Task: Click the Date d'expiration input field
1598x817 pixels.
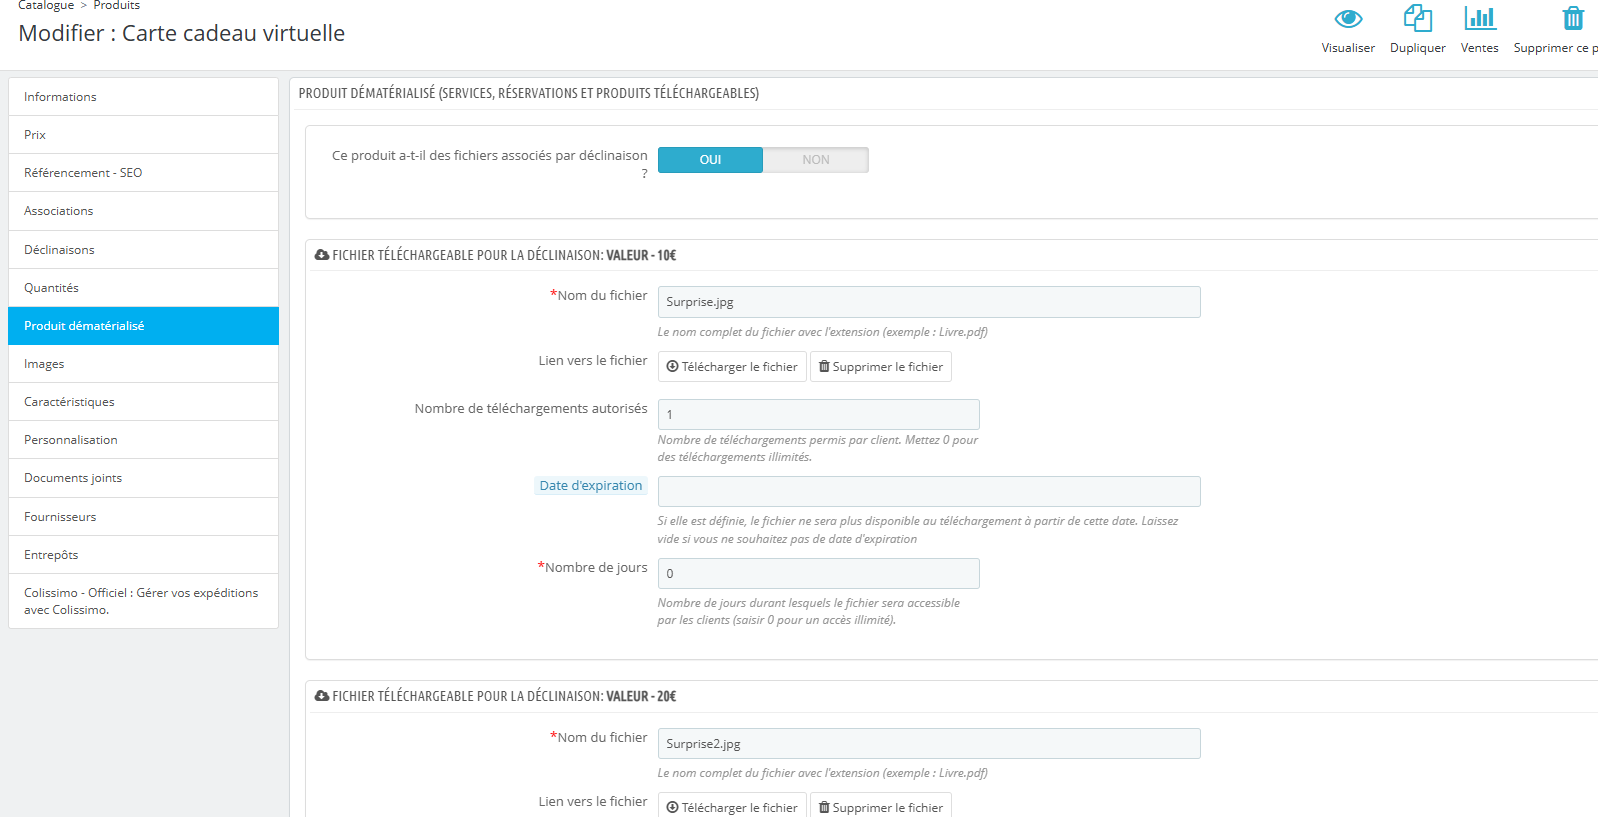Action: (x=928, y=492)
